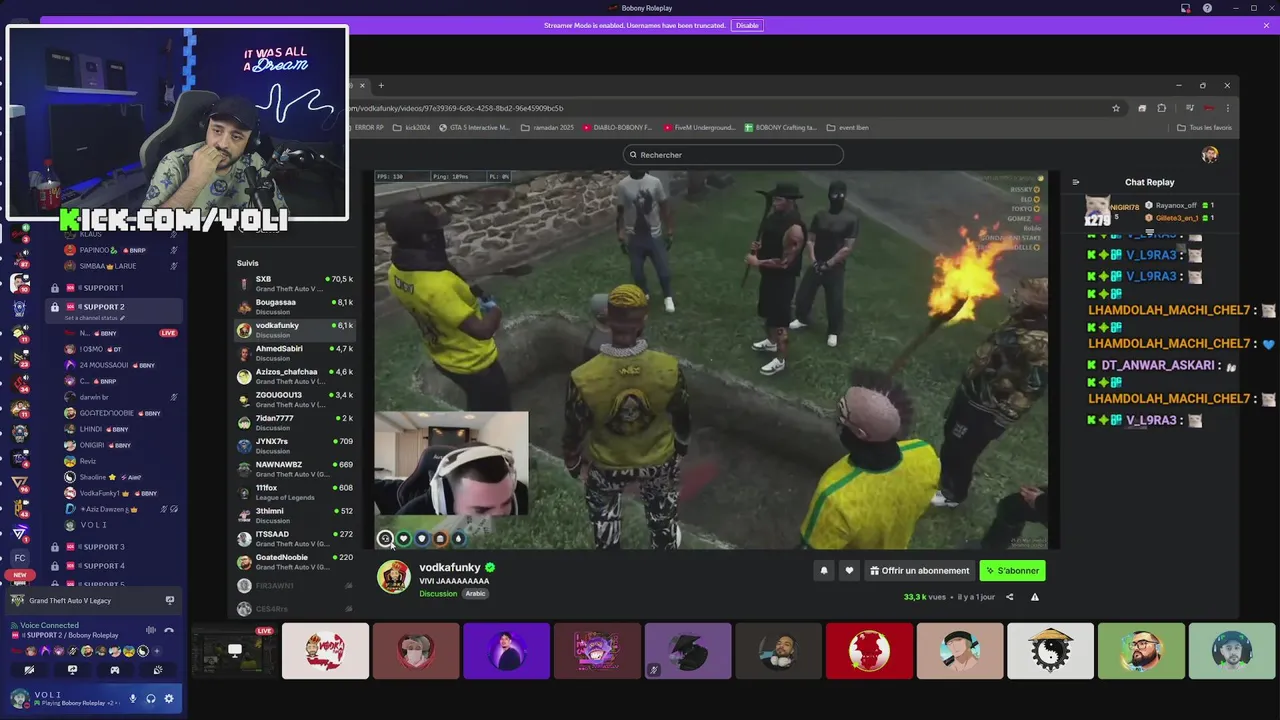Disconnect from voice call in Discord
This screenshot has width=1280, height=720.
[x=169, y=630]
